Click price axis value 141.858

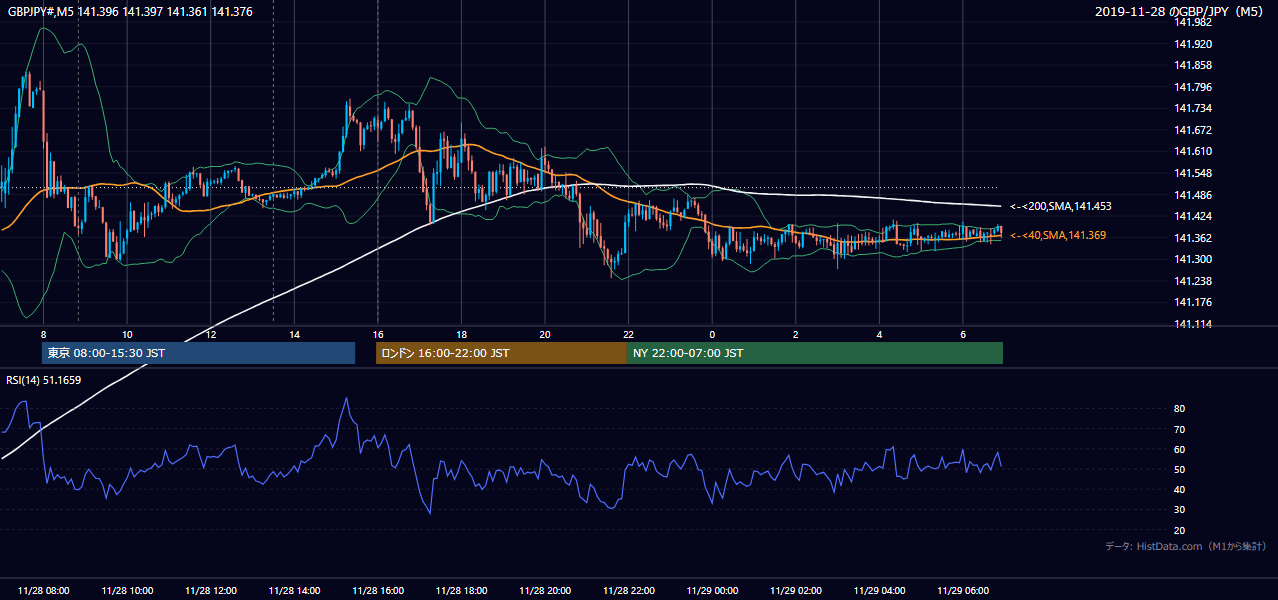coord(1193,65)
